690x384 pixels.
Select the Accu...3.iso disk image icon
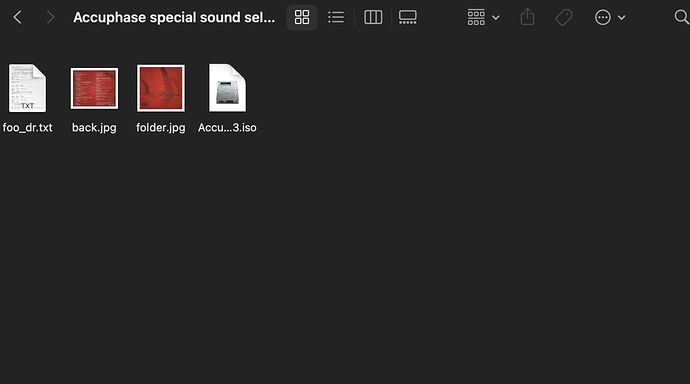tap(228, 88)
